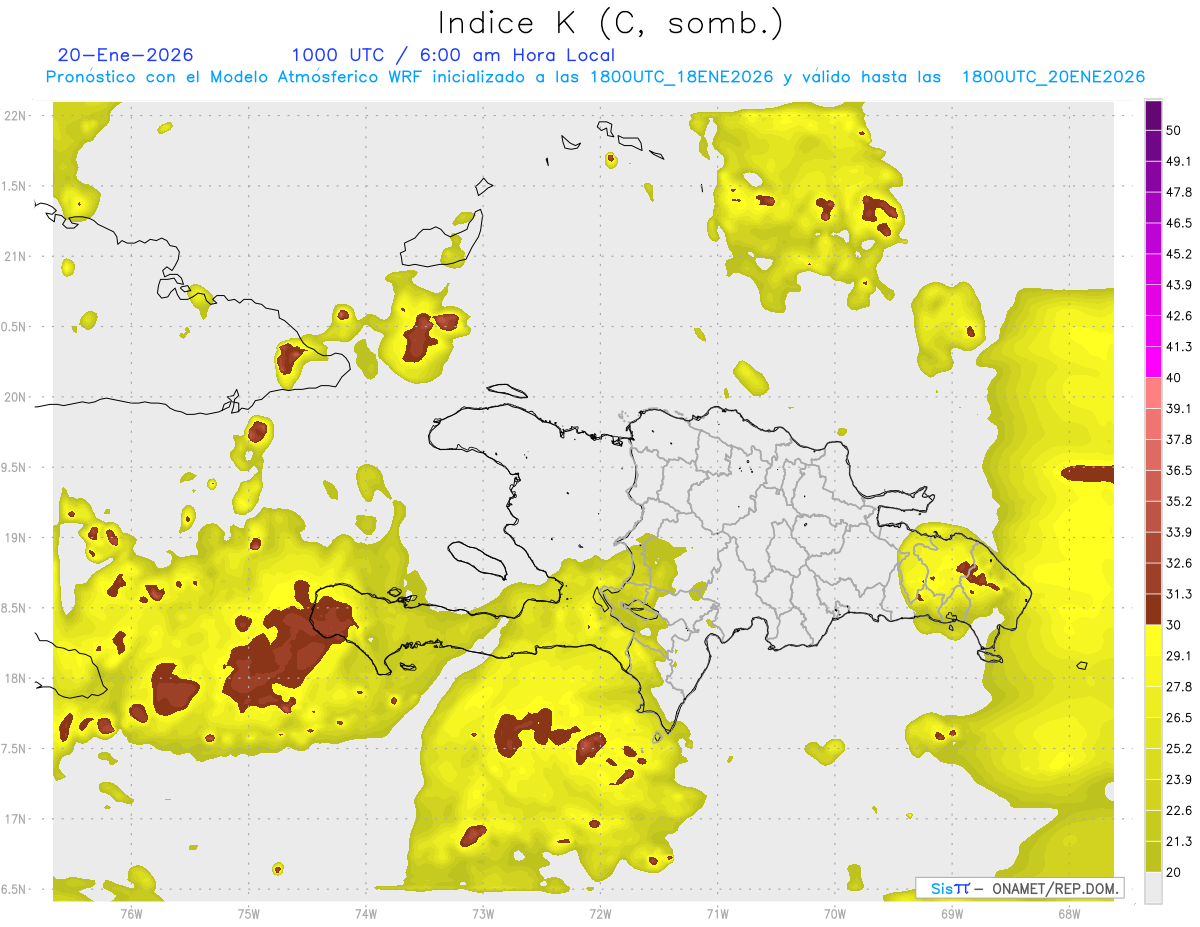Screen dimensions: 1200x927
Task: Click the 'ONAMET/REP.DOM.' credit label
Action: 1053,888
